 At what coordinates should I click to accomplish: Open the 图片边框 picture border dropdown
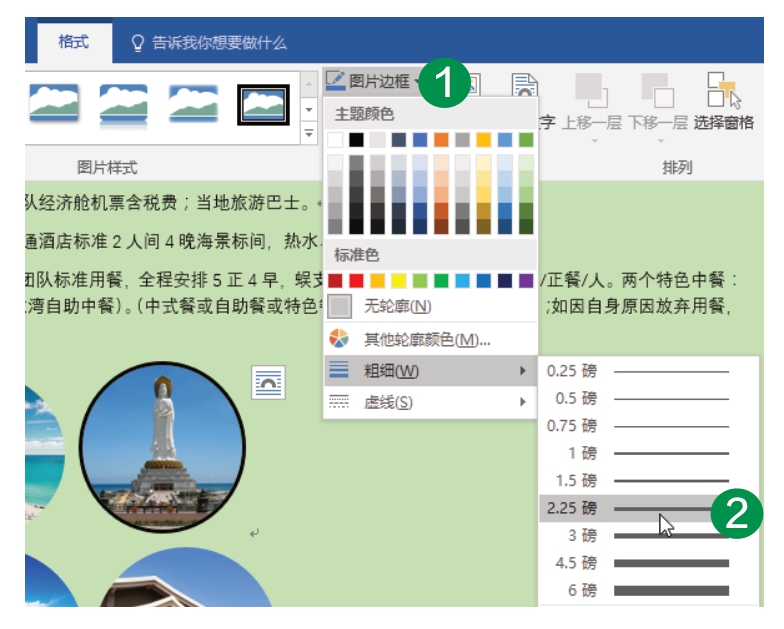pyautogui.click(x=373, y=81)
